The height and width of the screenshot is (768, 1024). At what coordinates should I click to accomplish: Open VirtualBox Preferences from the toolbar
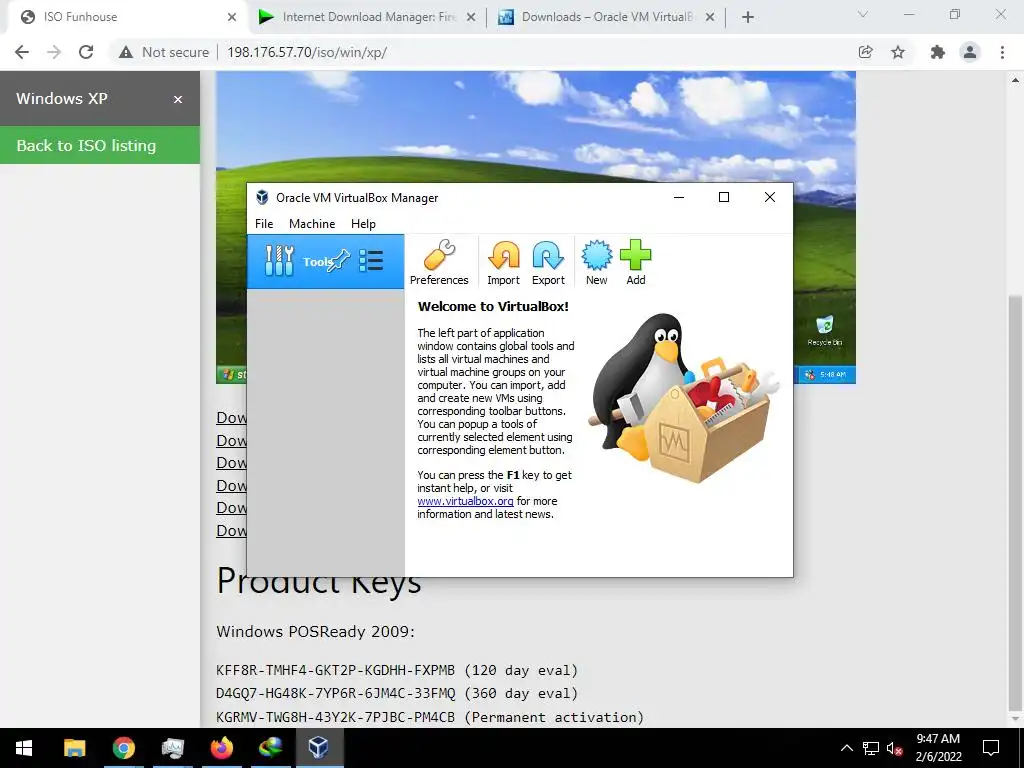coord(439,263)
